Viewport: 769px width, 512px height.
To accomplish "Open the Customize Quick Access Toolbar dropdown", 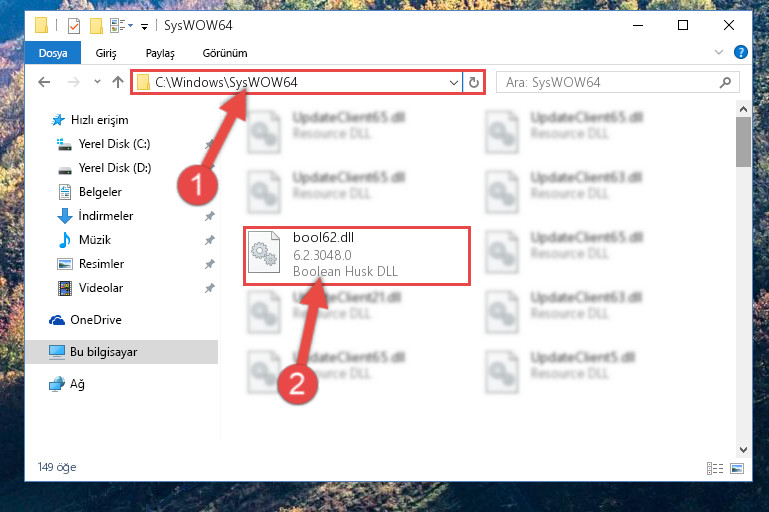I will pyautogui.click(x=144, y=26).
